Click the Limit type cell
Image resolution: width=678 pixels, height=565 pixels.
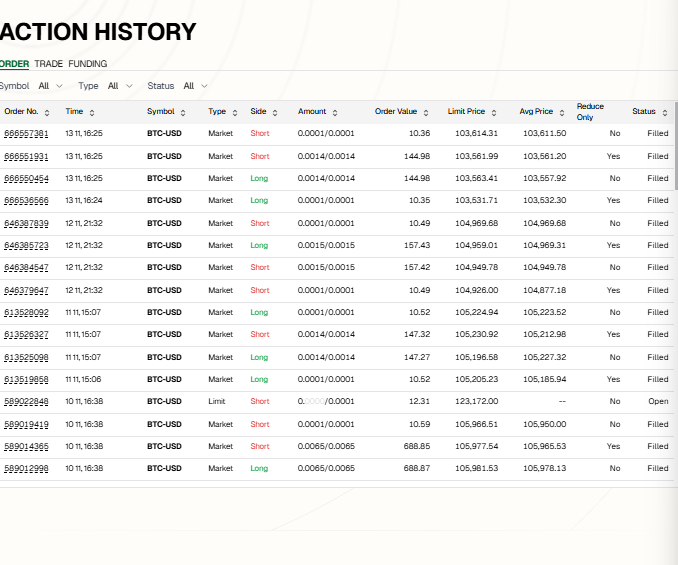217,402
